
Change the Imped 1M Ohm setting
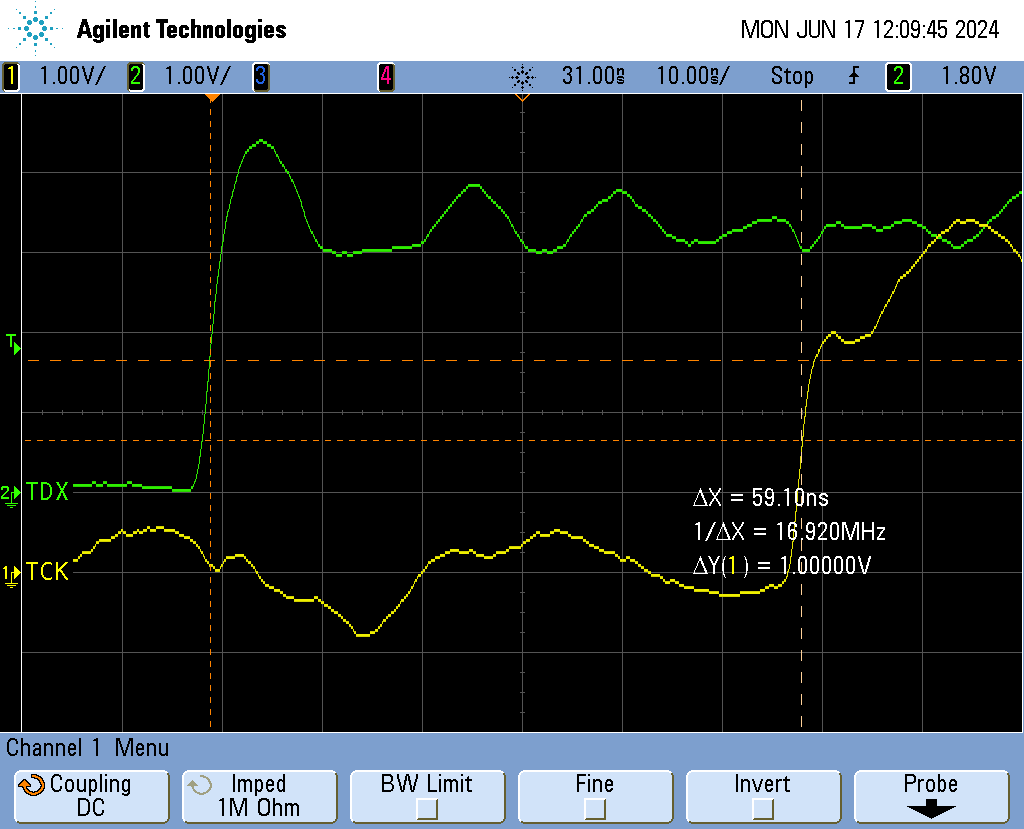(259, 796)
